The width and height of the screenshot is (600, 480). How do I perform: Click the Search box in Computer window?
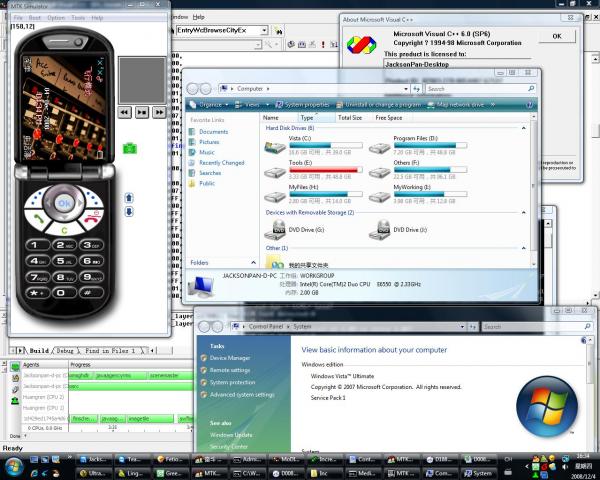[480, 89]
